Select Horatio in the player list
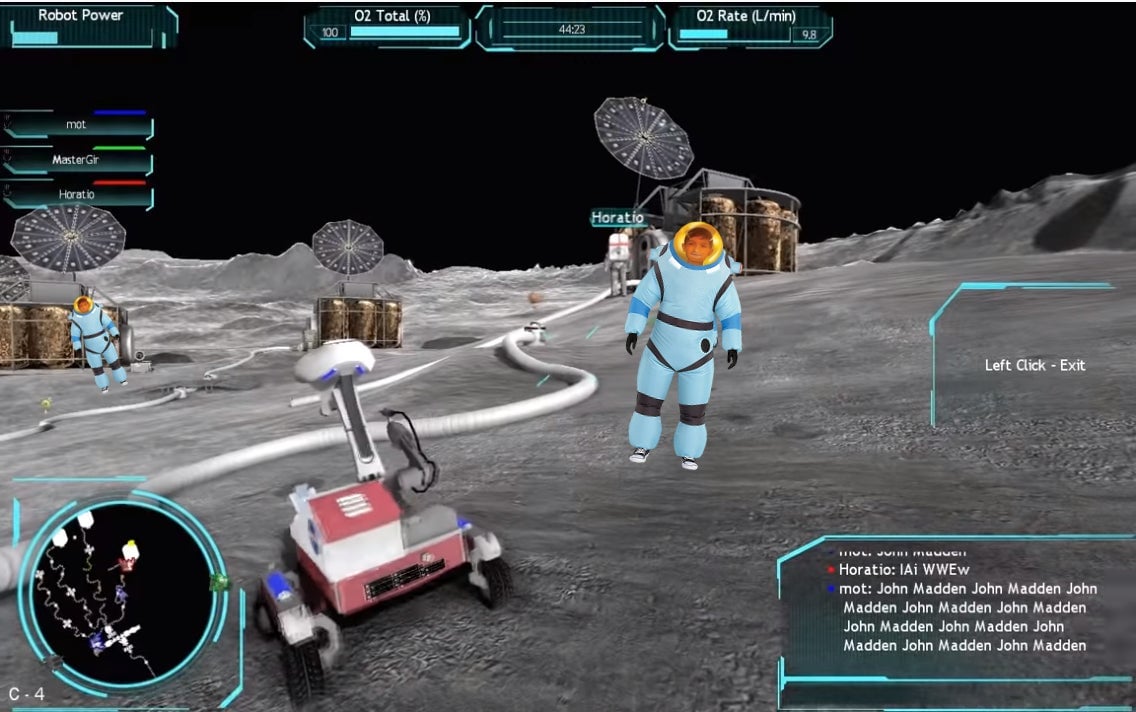 pos(77,194)
